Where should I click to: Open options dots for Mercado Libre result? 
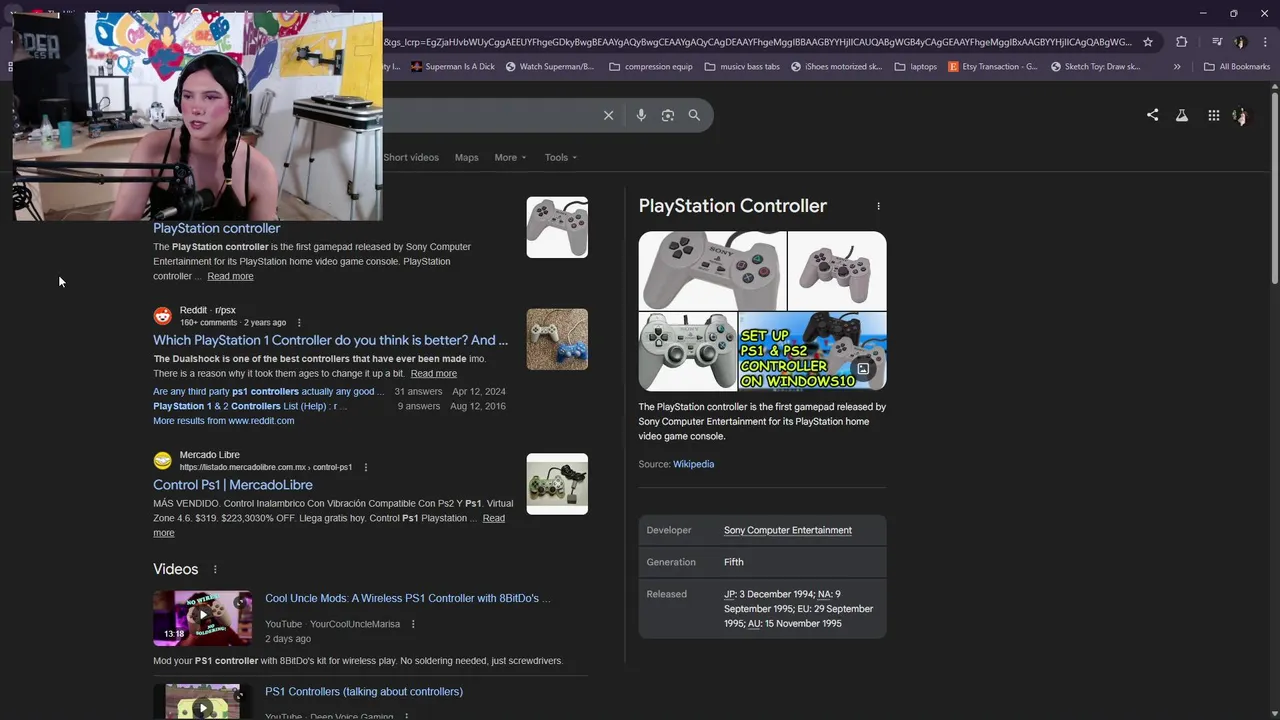coord(365,467)
